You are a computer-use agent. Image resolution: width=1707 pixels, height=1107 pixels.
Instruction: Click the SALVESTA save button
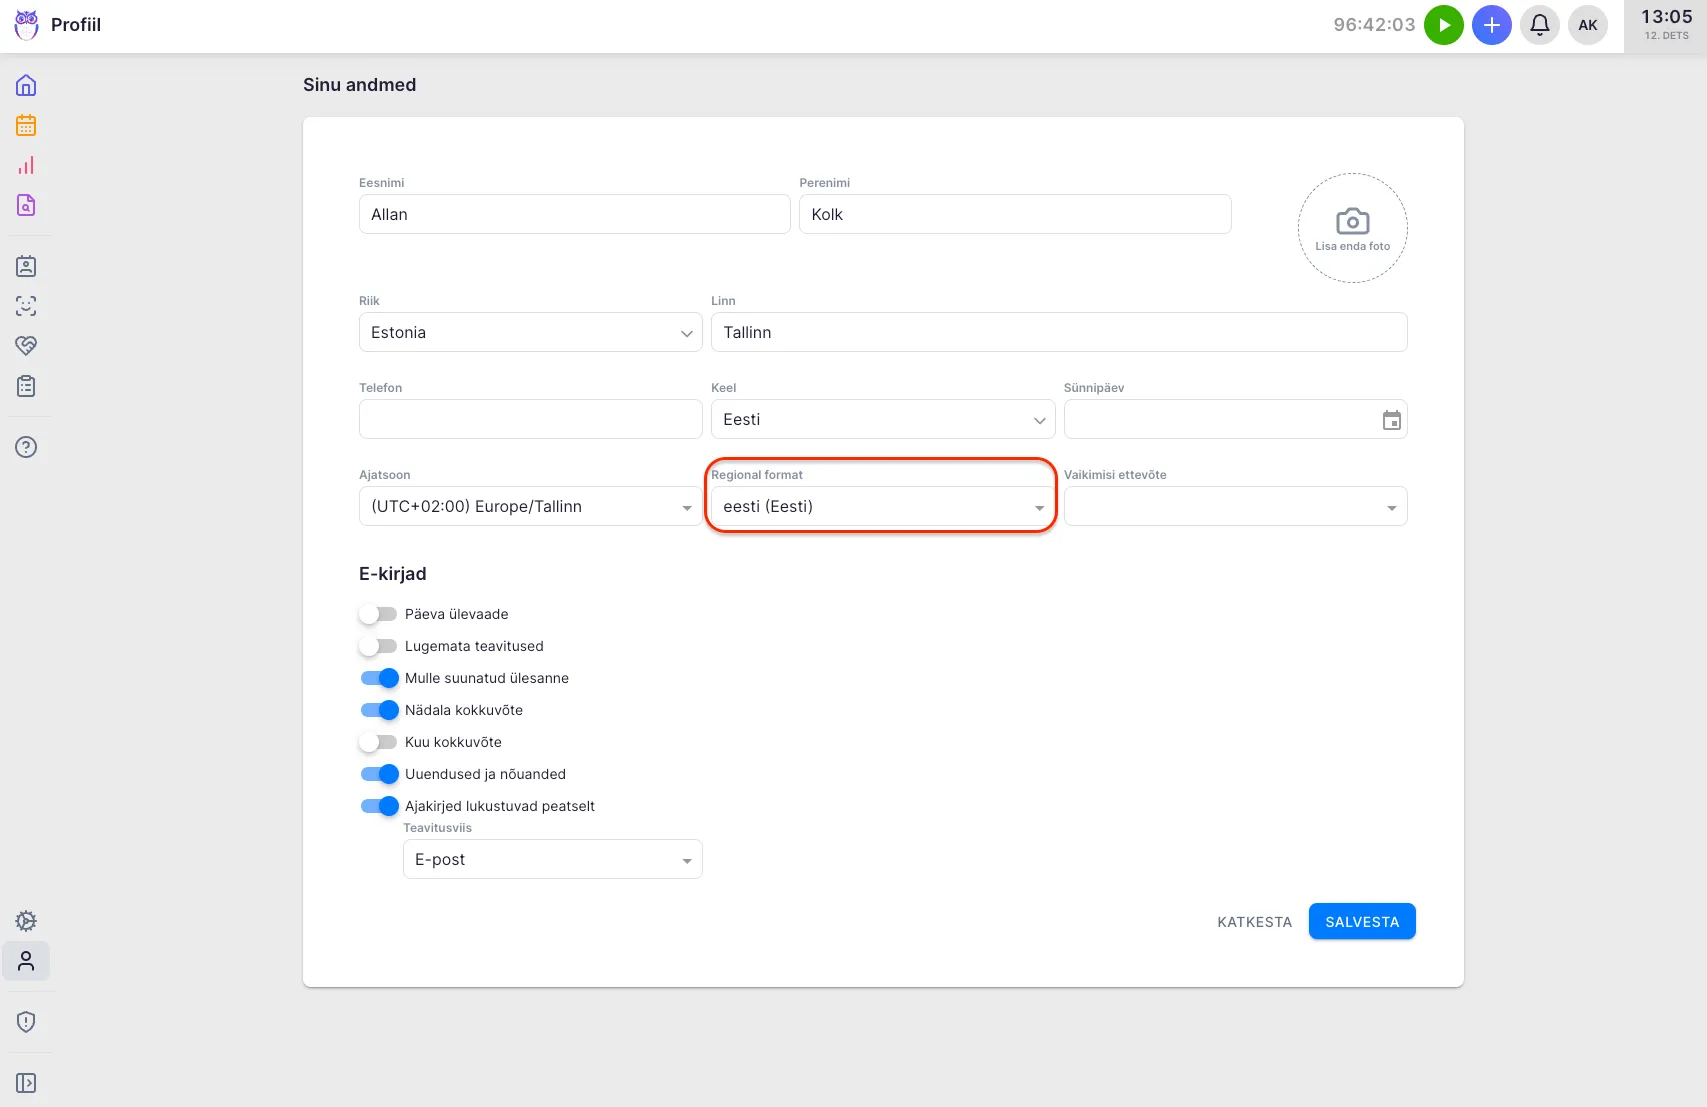[1361, 922]
